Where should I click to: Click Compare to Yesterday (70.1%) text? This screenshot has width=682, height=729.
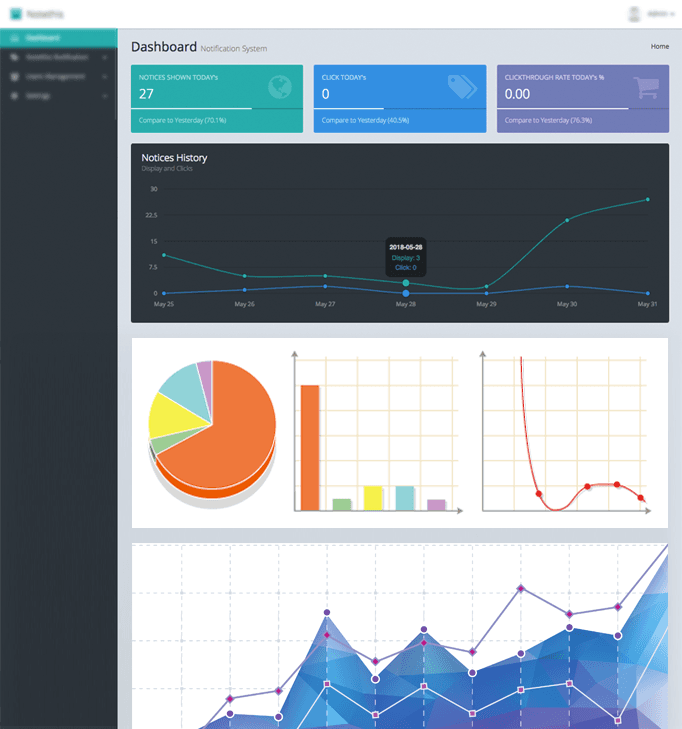point(182,120)
